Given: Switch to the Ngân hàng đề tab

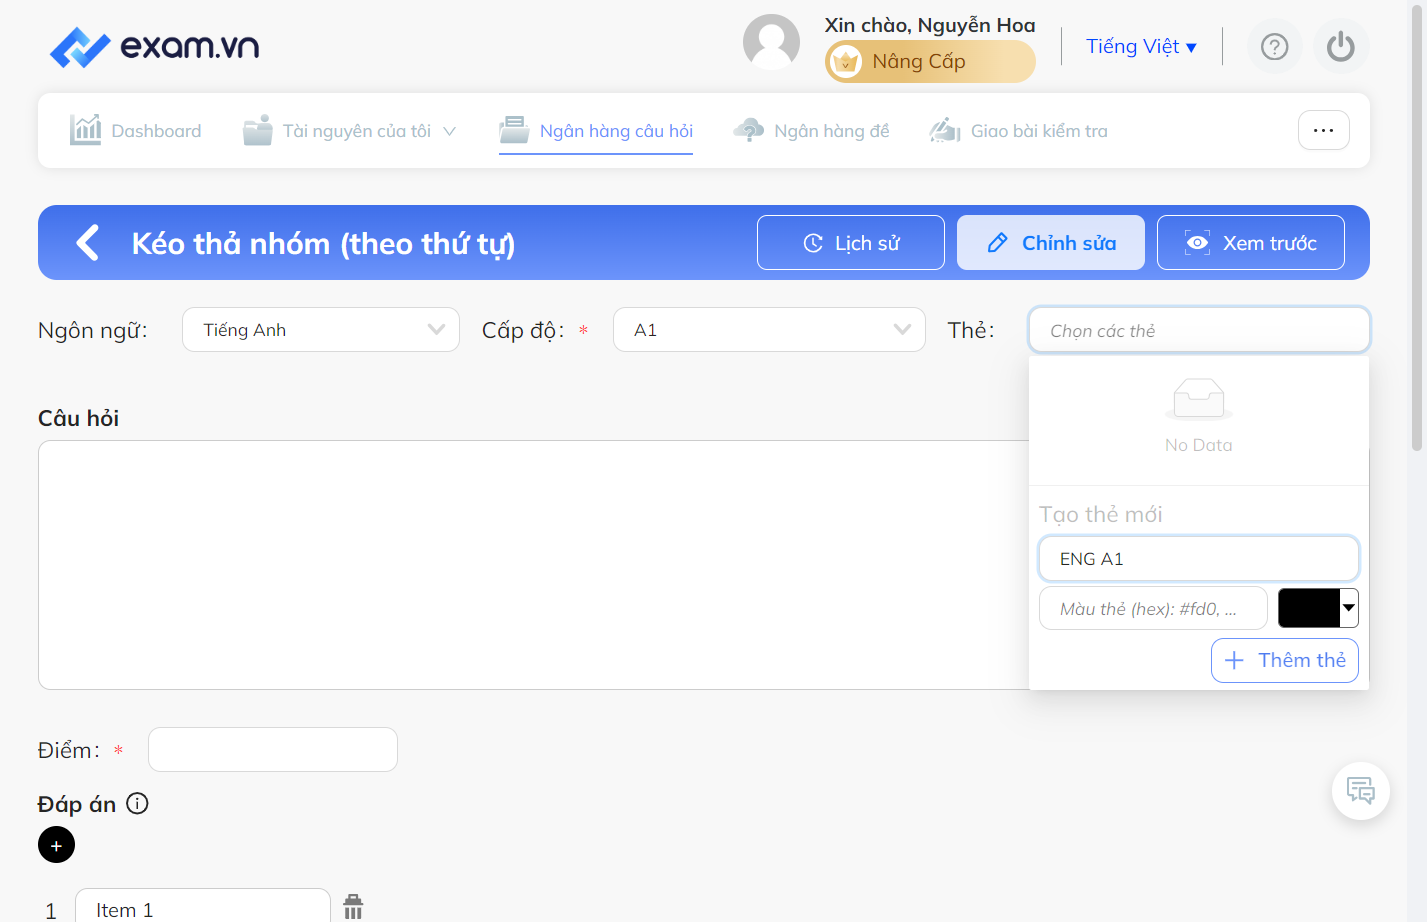Looking at the screenshot, I should coord(811,131).
